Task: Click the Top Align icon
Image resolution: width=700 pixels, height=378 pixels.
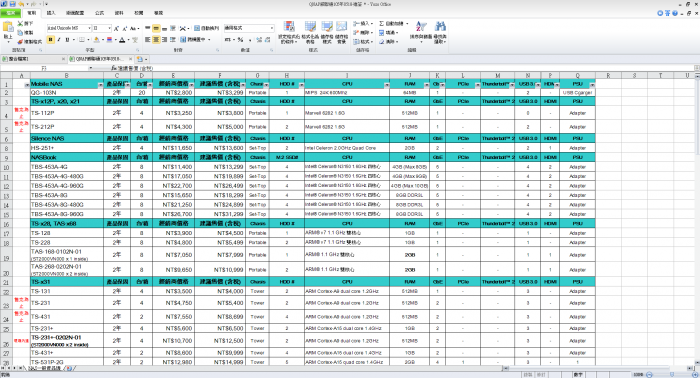Action: (148, 28)
